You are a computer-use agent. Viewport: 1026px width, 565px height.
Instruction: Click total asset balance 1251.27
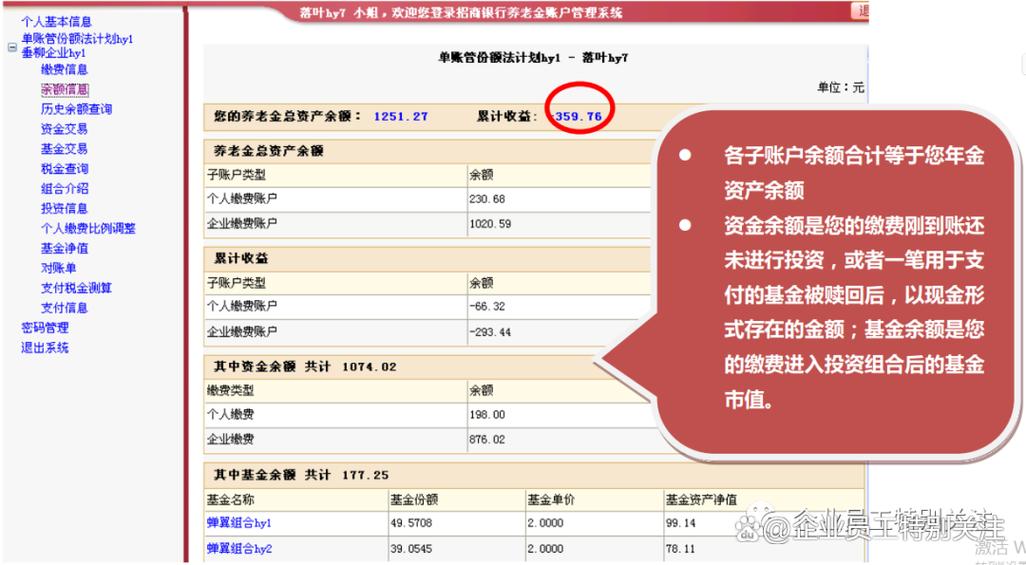400,117
